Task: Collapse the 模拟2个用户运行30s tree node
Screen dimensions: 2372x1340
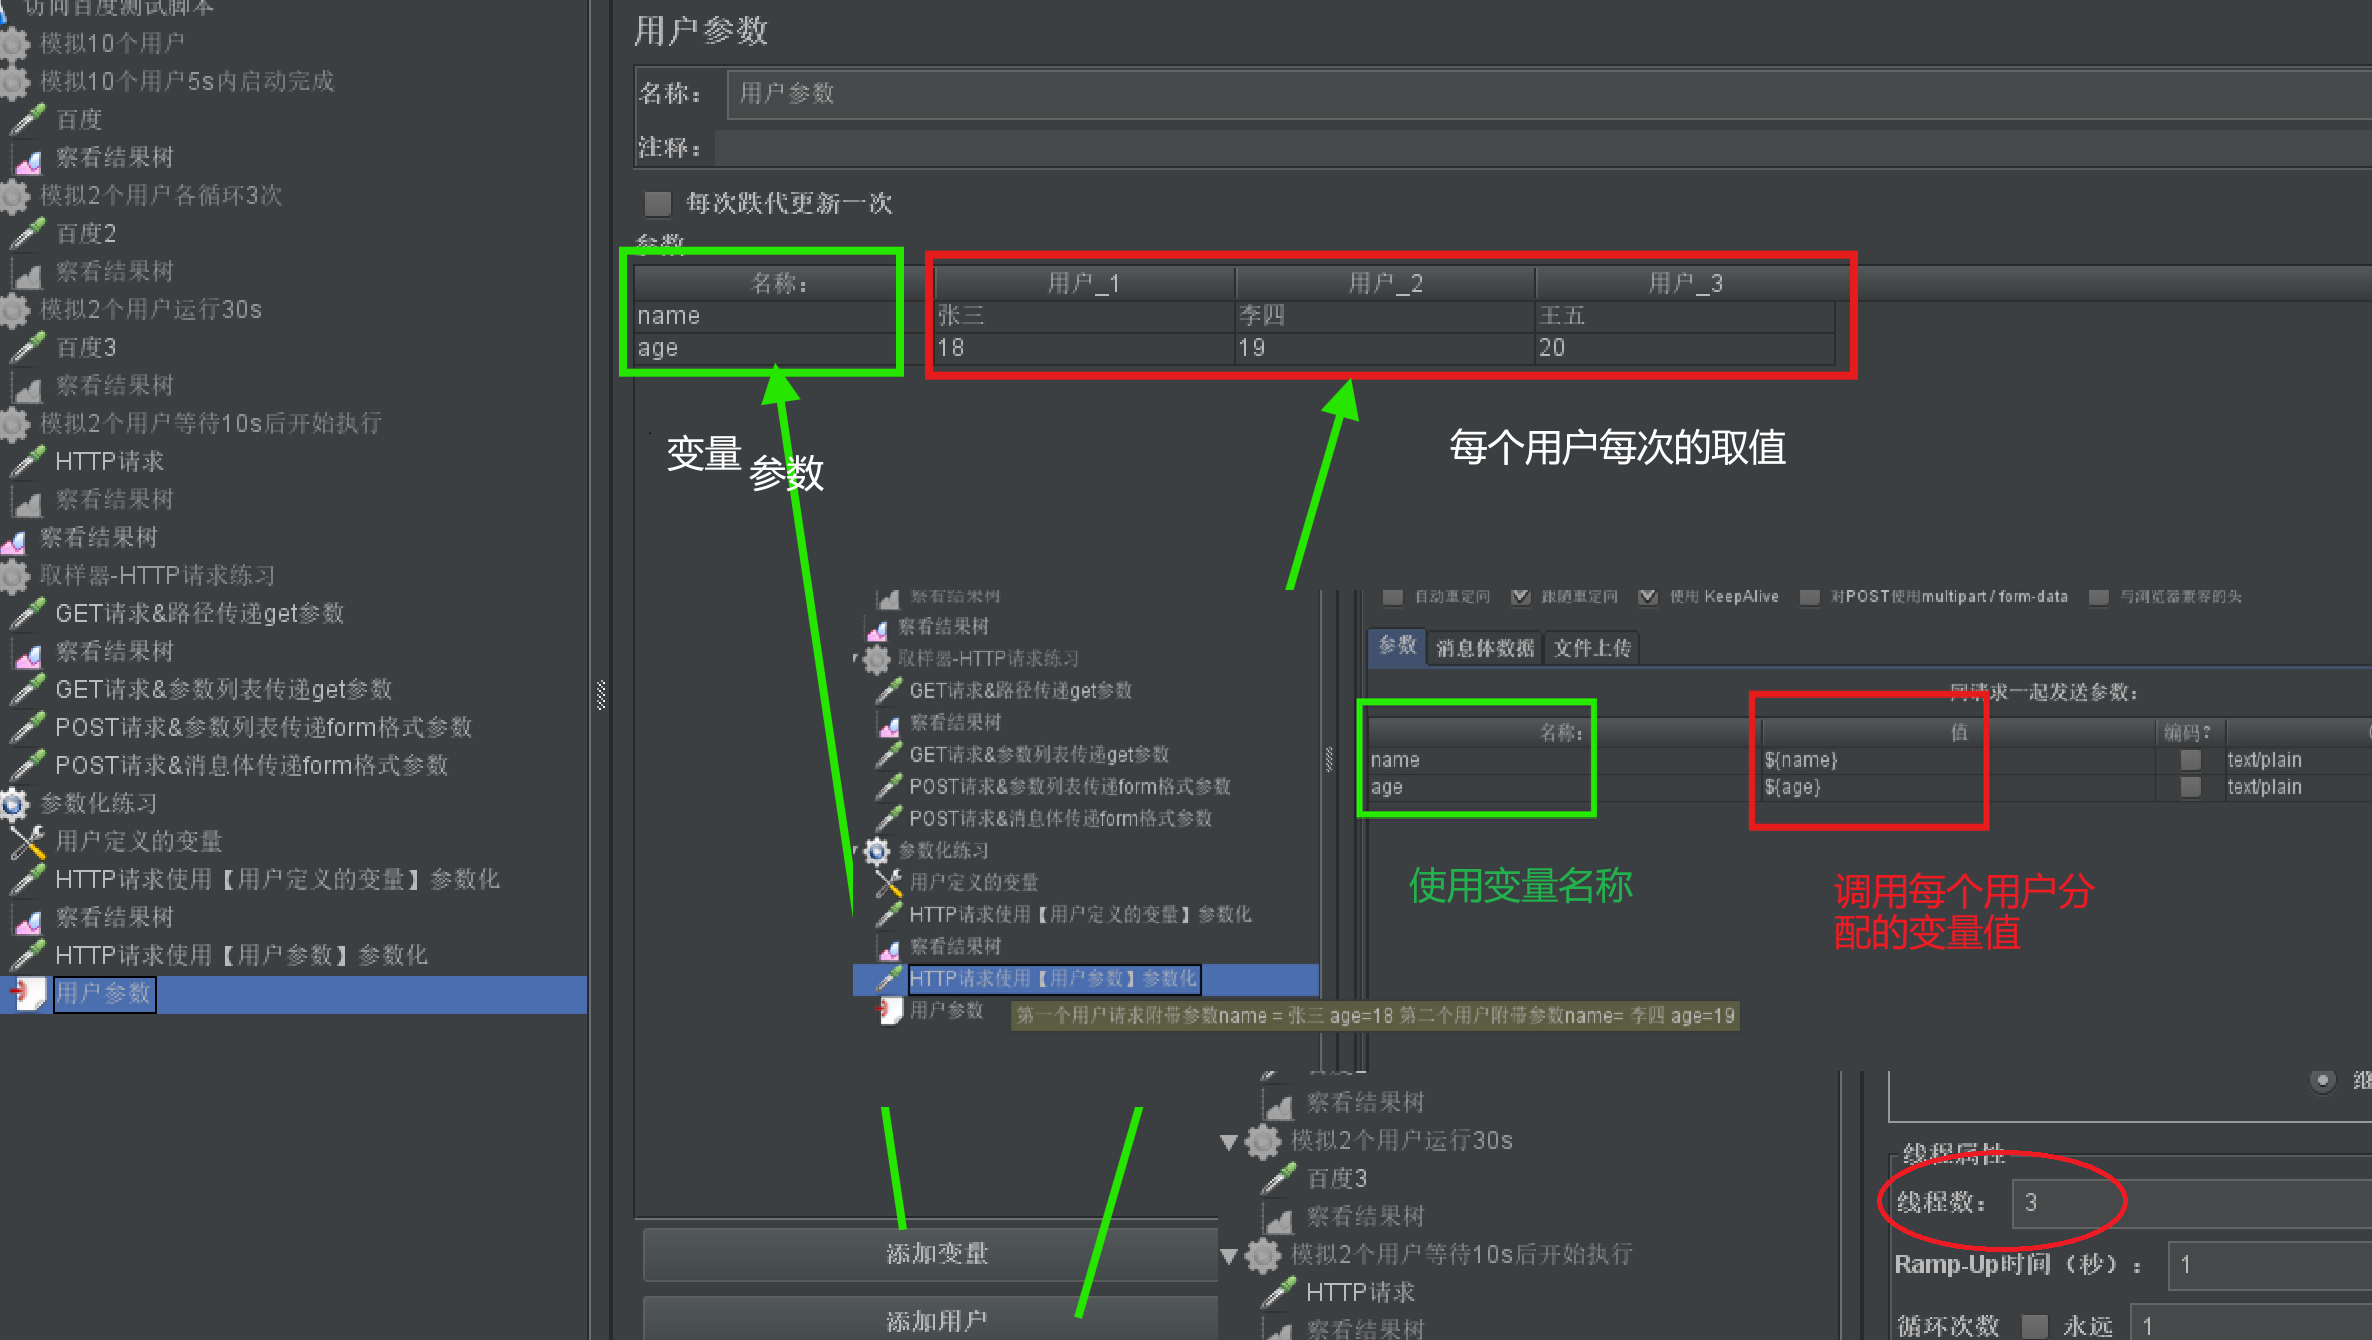Action: pyautogui.click(x=1229, y=1141)
